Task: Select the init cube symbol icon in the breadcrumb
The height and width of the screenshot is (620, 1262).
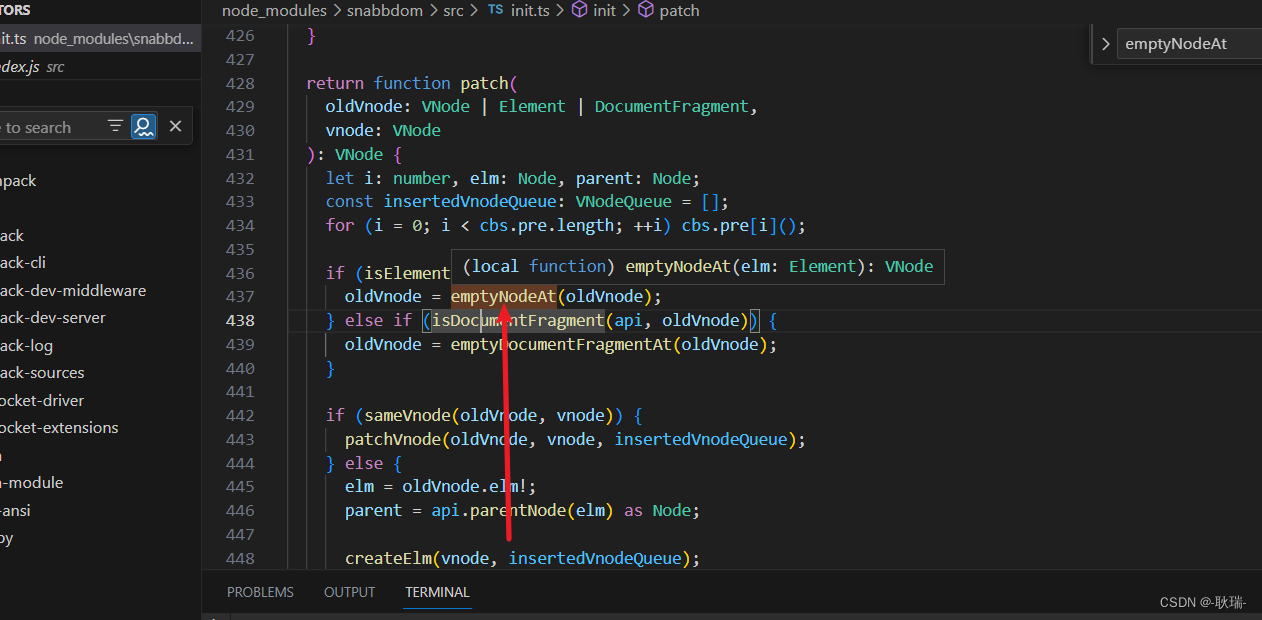Action: (579, 11)
